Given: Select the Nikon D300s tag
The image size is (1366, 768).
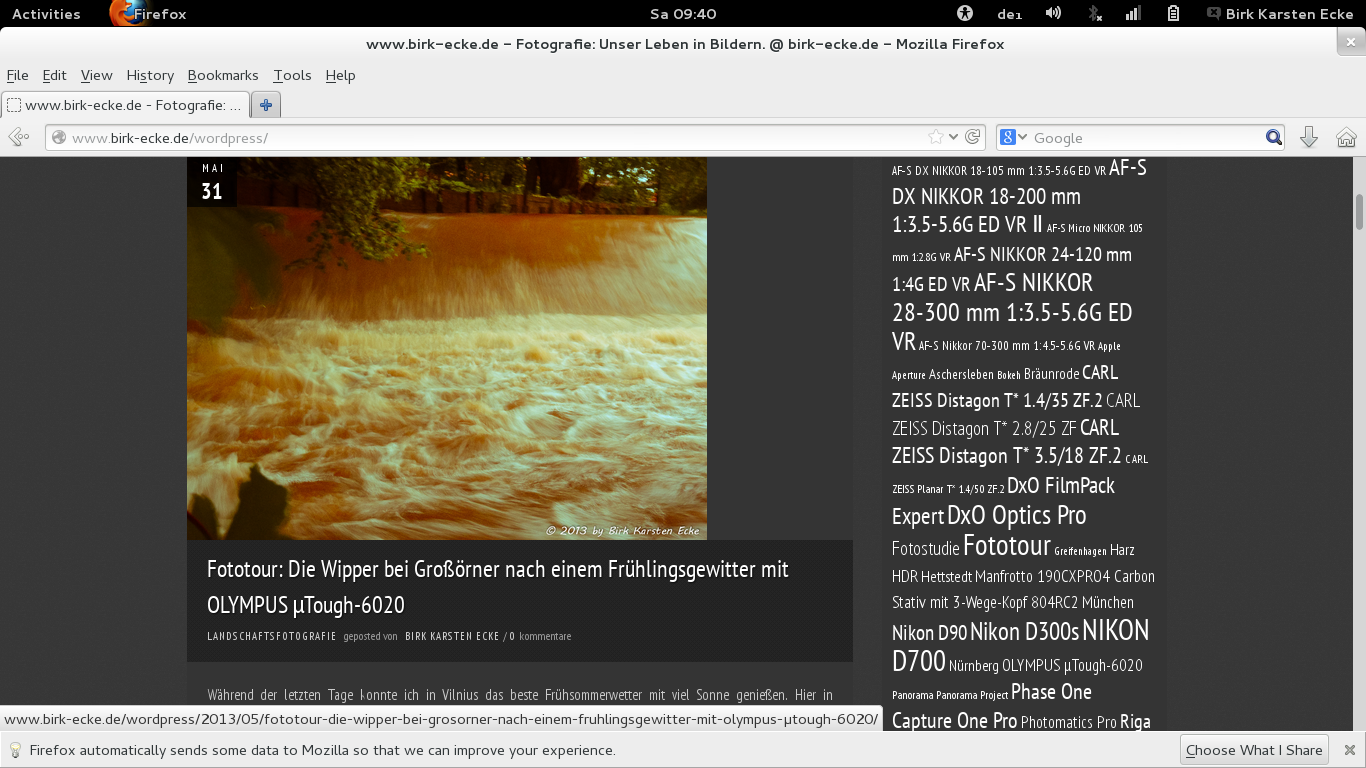Looking at the screenshot, I should (1024, 632).
